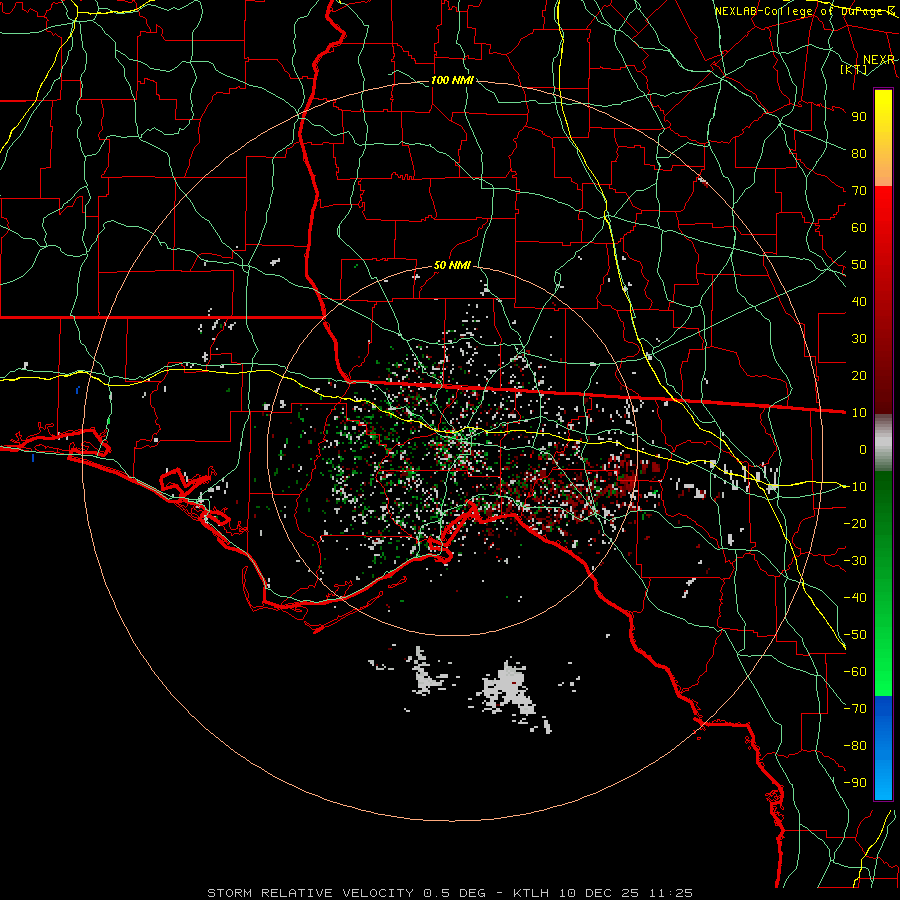This screenshot has width=900, height=900.
Task: Click the gray zero-velocity color bar segment
Action: pyautogui.click(x=883, y=442)
